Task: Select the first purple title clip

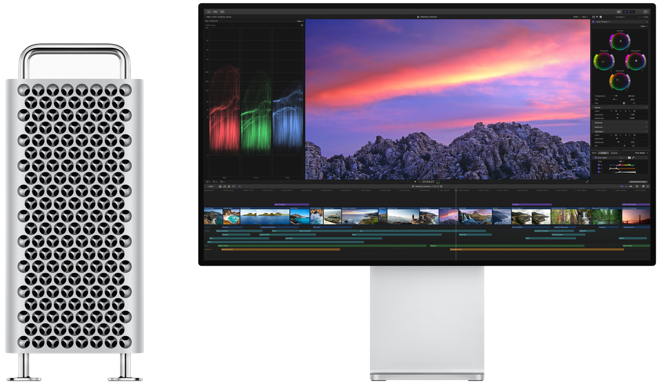Action: tap(292, 205)
